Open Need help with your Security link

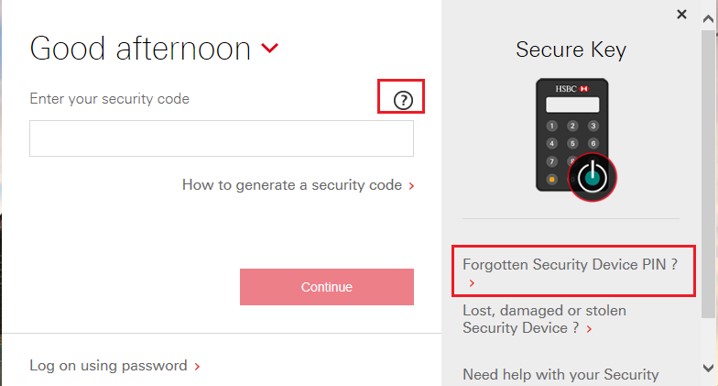click(x=560, y=375)
